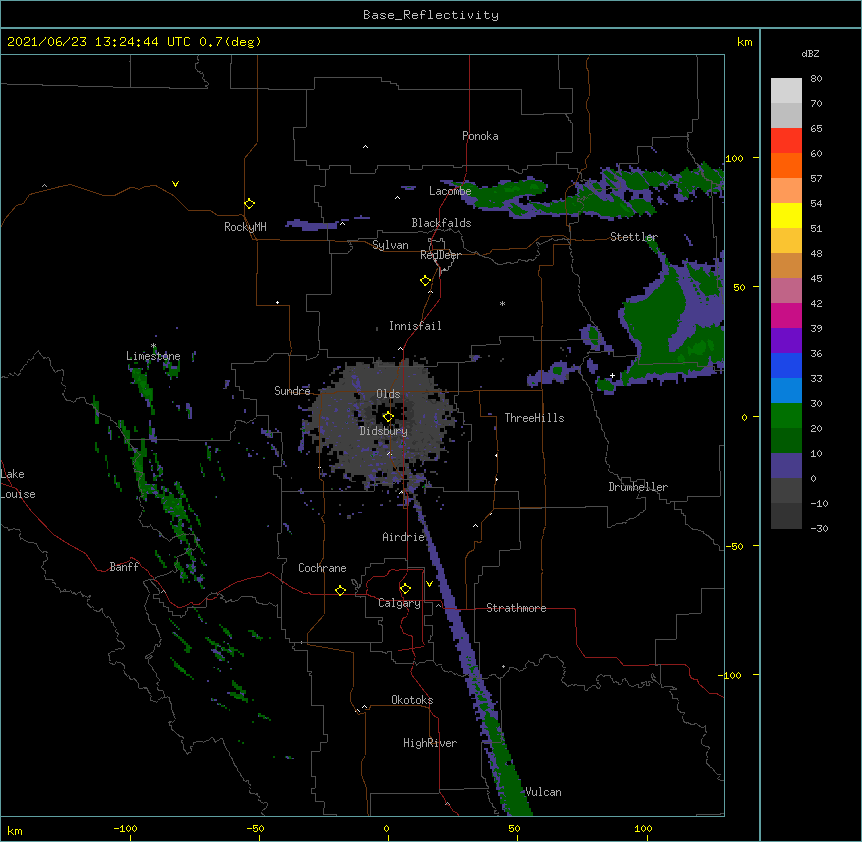The width and height of the screenshot is (862, 842).
Task: Click the yellow diamond marker beside RockyMH
Action: [x=250, y=204]
